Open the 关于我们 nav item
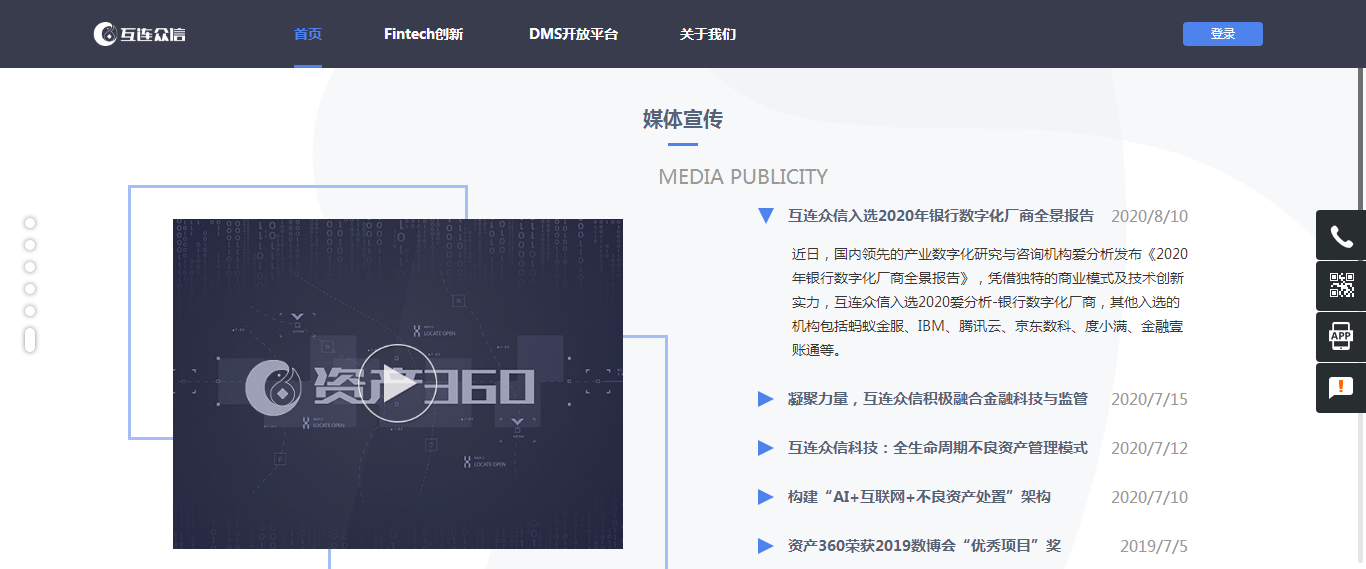Screen dimensions: 1366x569 point(708,34)
